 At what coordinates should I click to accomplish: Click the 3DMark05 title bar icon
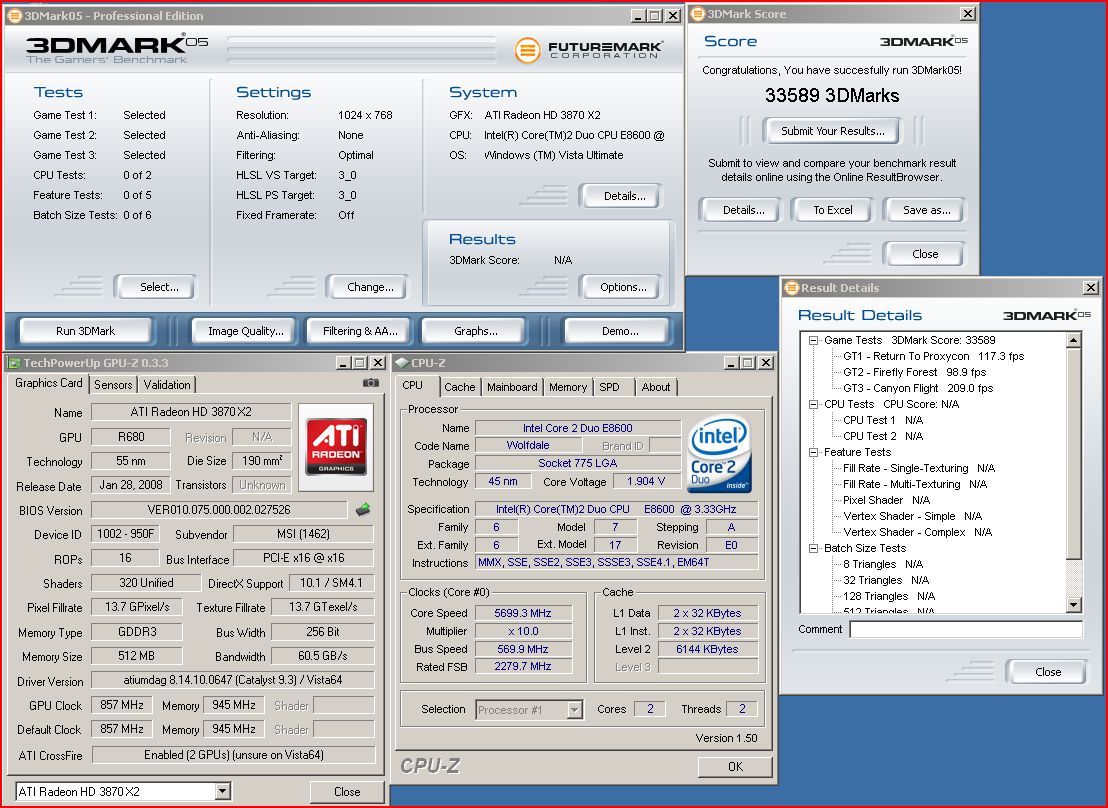tap(14, 16)
